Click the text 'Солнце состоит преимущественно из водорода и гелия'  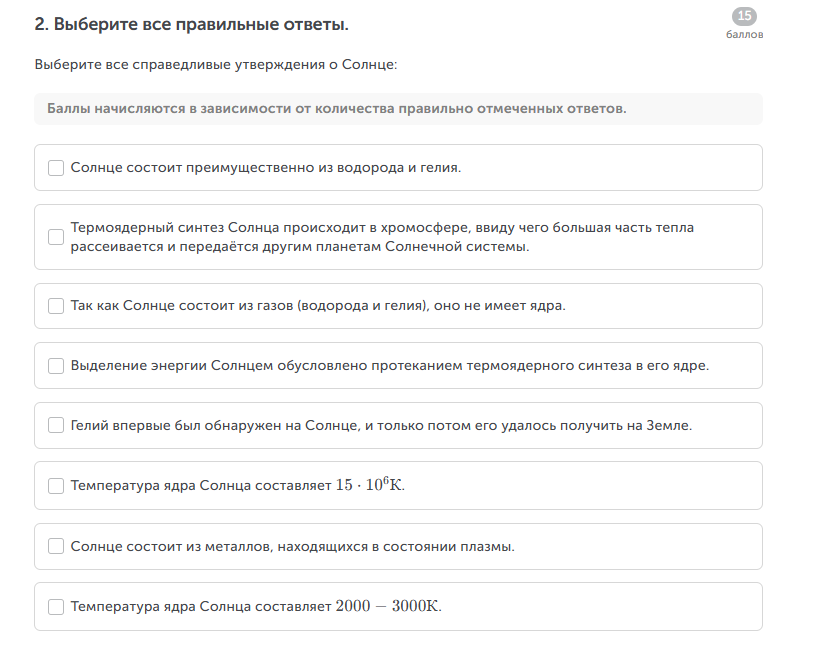pyautogui.click(x=266, y=168)
